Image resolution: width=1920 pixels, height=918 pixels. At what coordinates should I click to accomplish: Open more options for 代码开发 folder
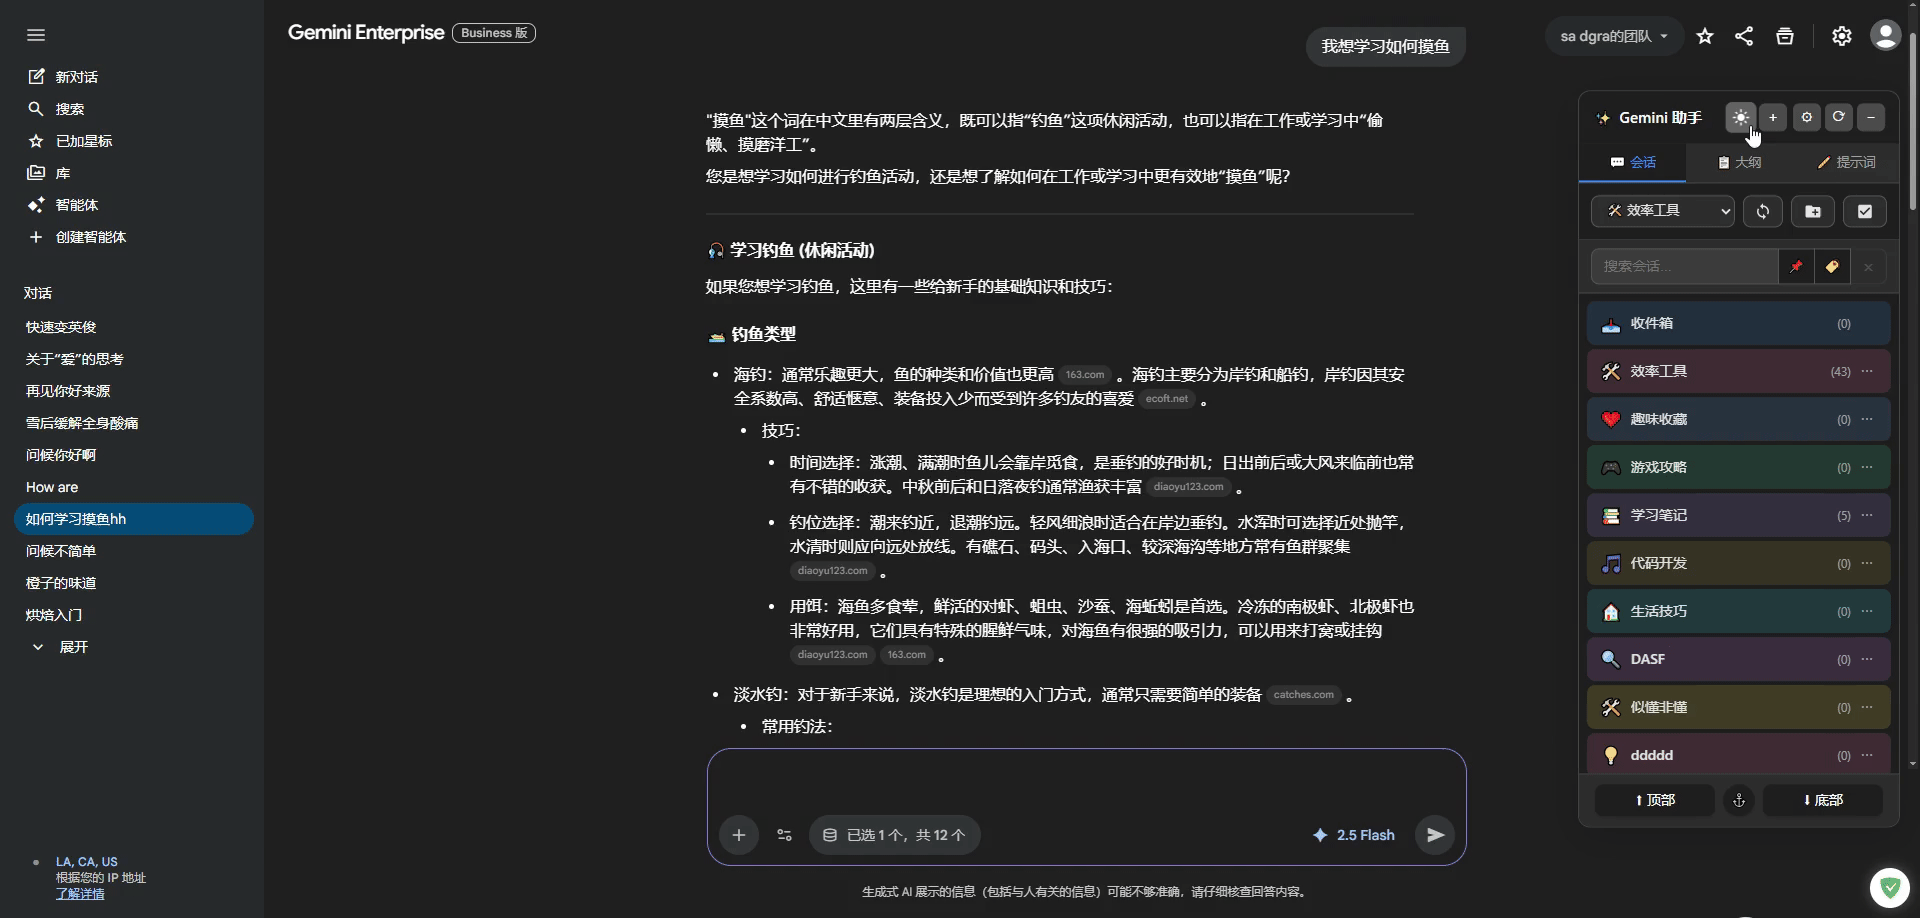coord(1867,563)
